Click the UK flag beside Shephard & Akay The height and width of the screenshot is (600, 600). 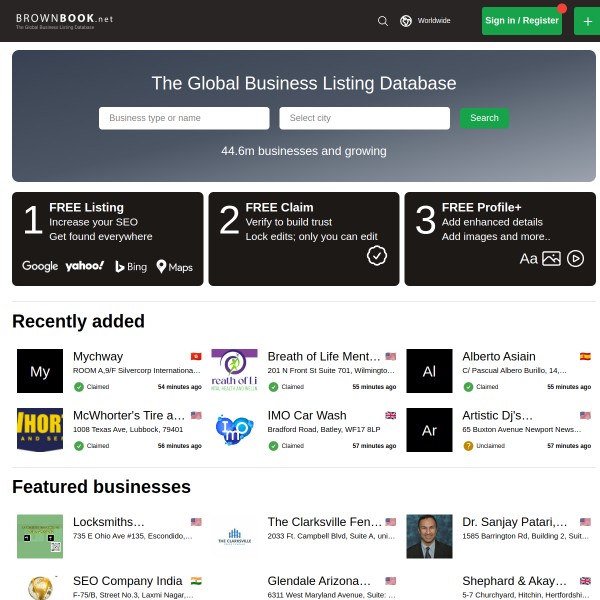[585, 580]
